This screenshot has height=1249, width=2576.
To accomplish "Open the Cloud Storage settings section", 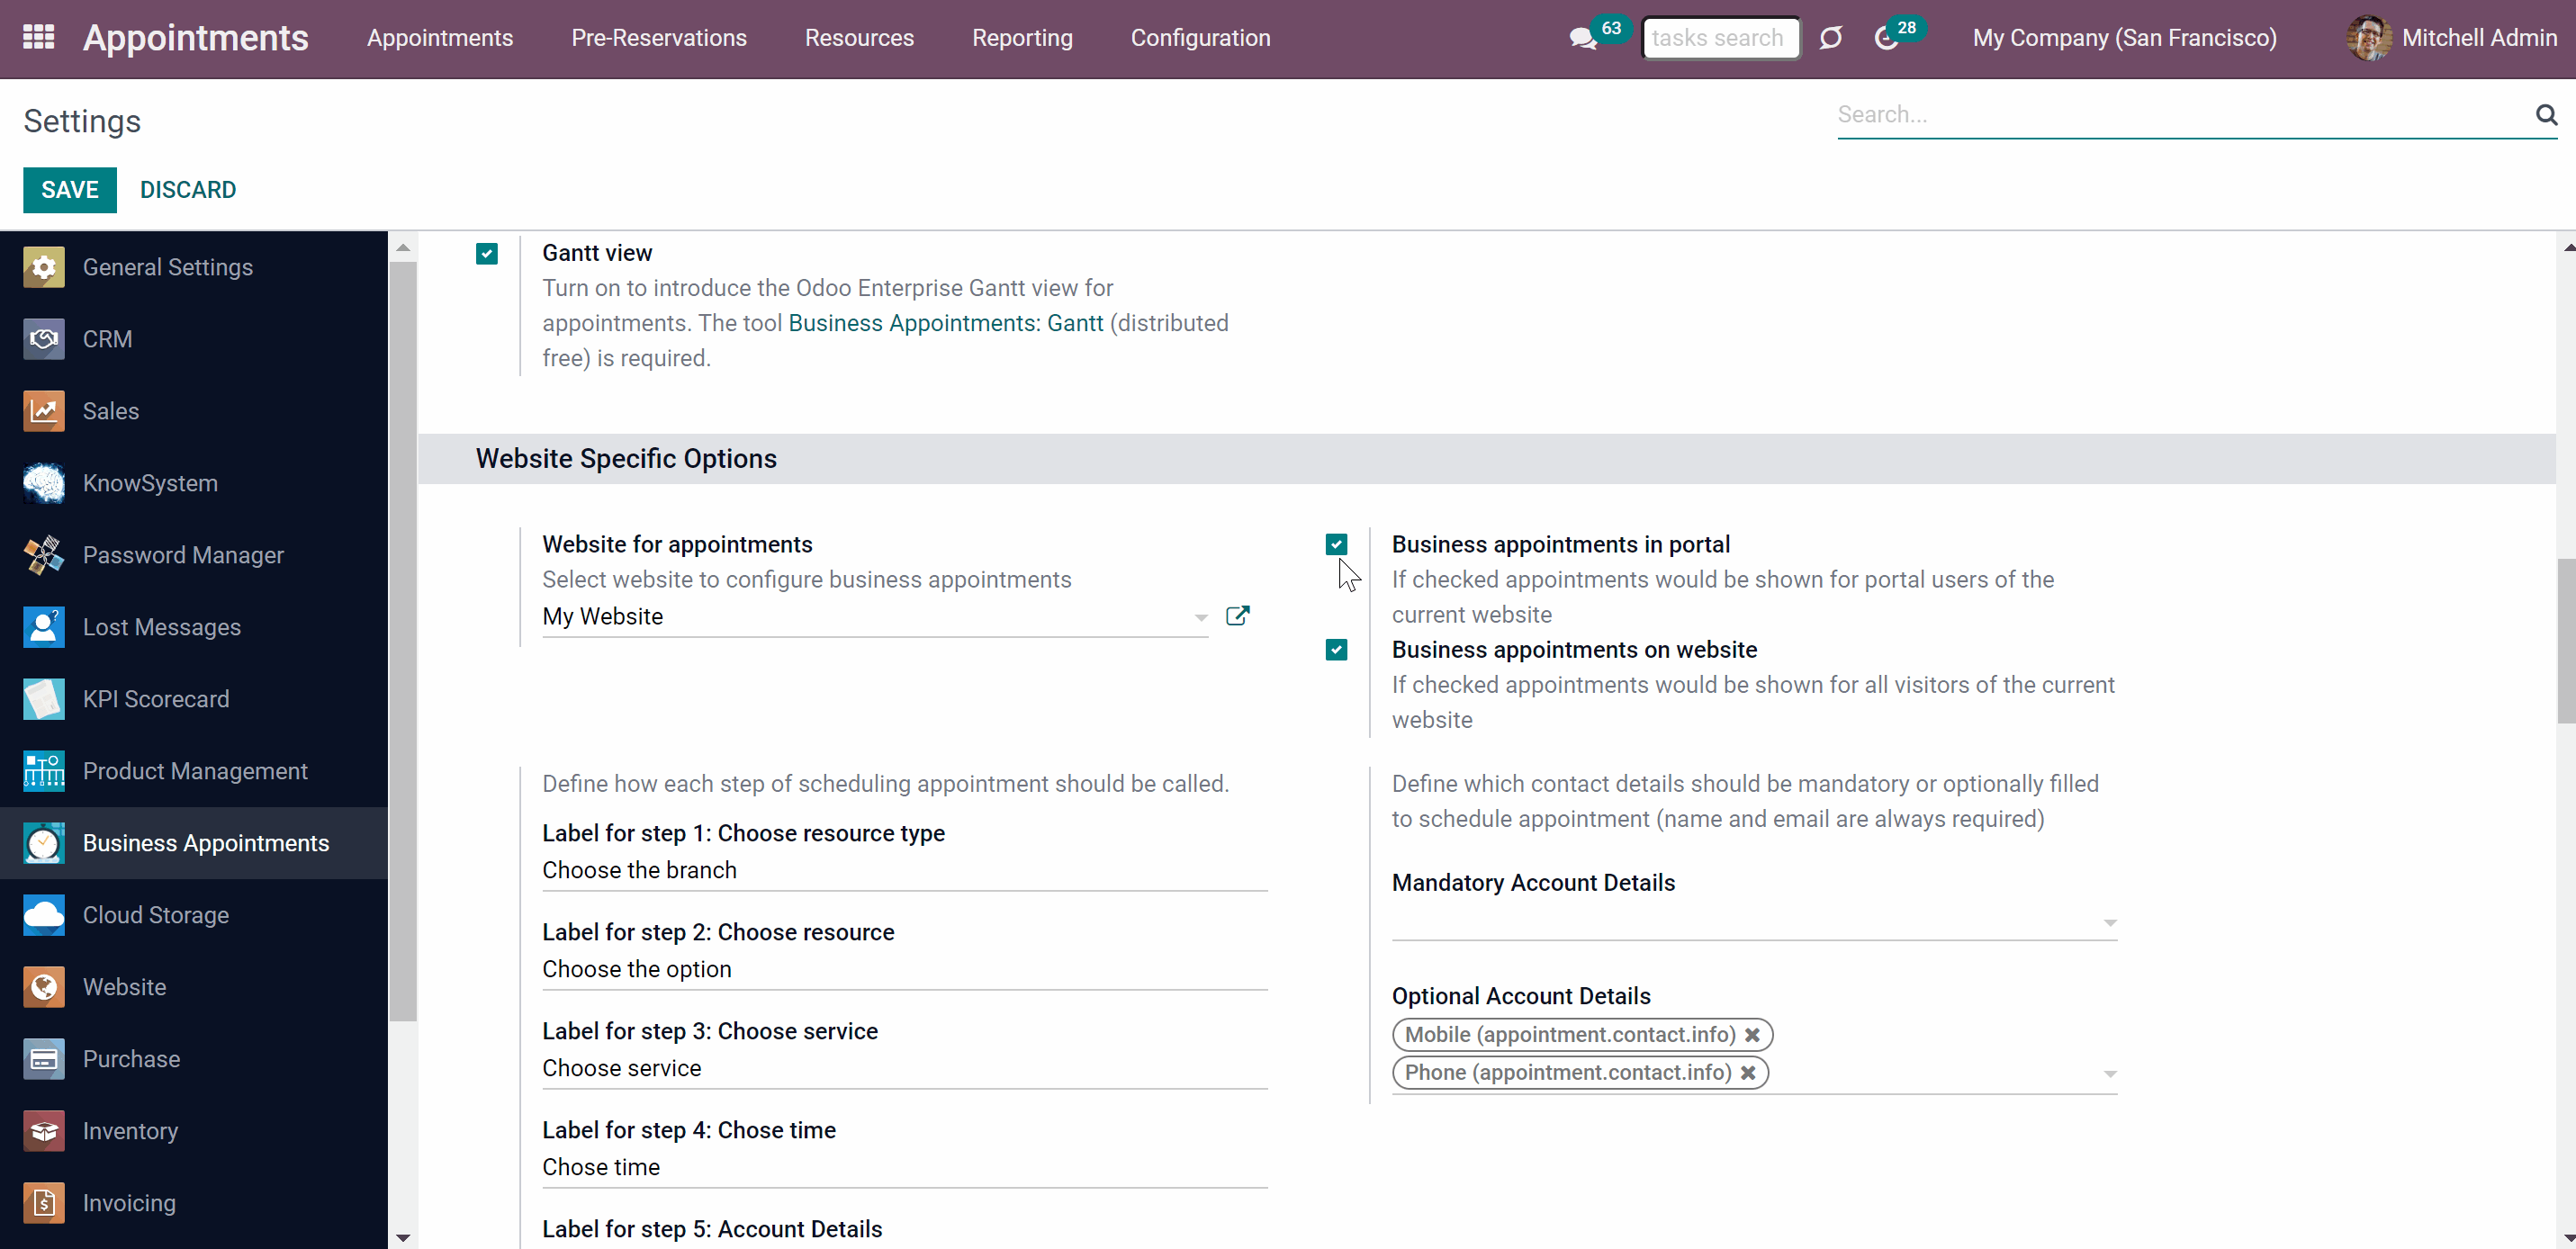I will (x=194, y=915).
